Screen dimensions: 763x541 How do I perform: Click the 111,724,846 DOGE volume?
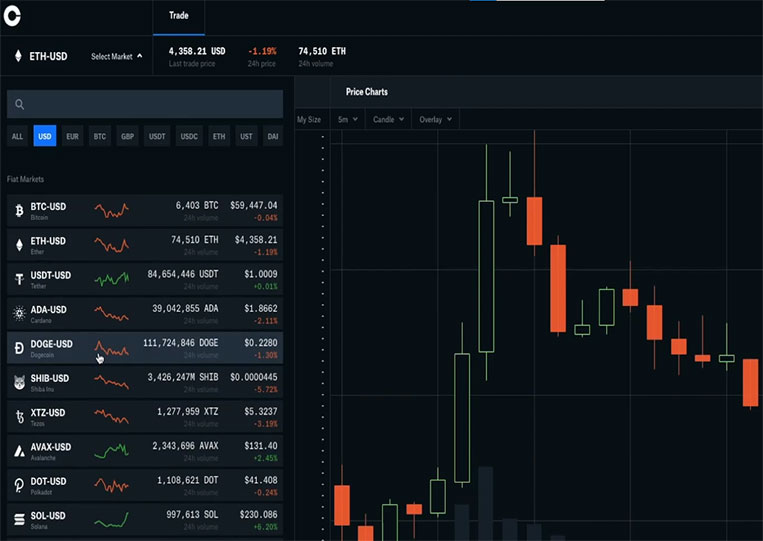tap(181, 343)
